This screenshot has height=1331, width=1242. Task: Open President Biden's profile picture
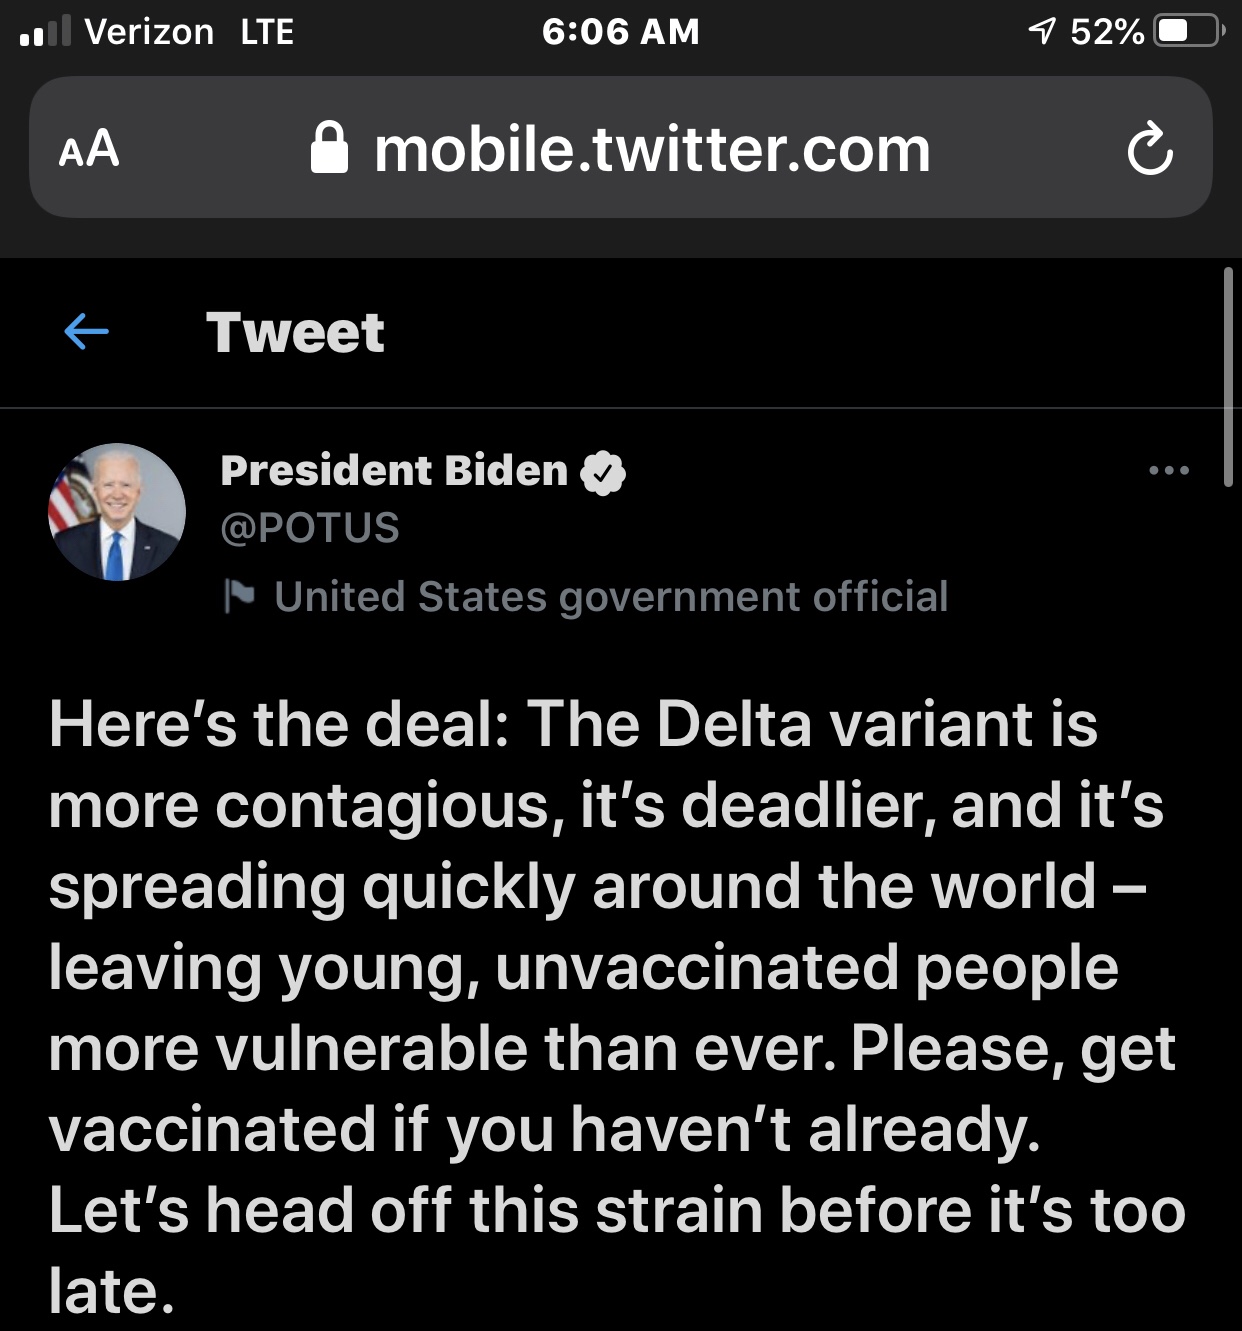point(117,512)
